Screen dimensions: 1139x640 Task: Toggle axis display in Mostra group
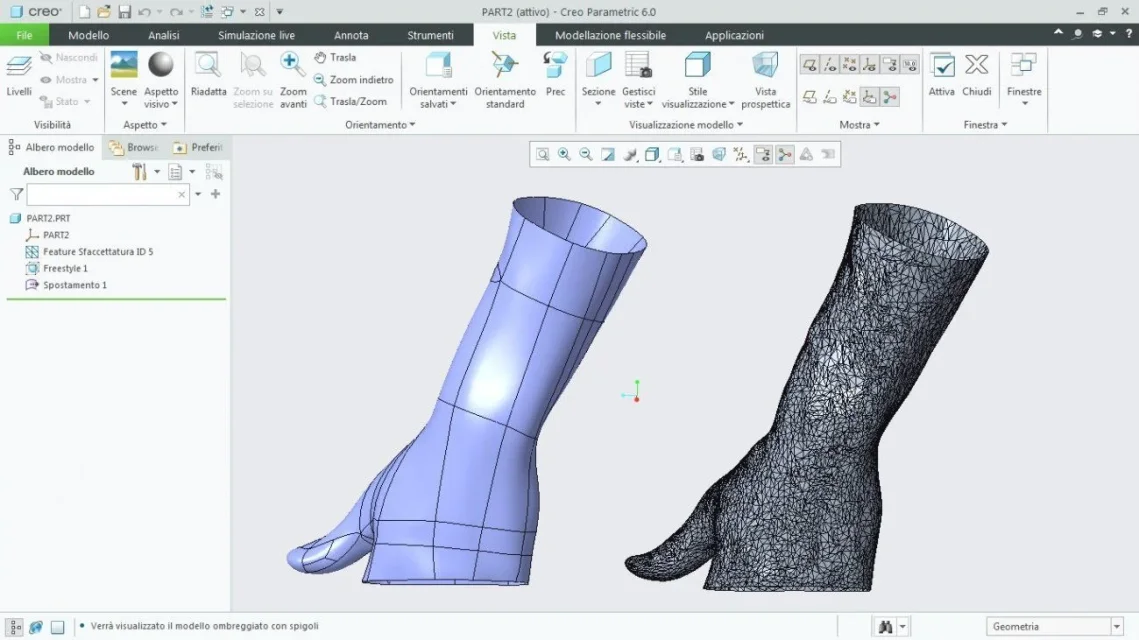click(830, 65)
